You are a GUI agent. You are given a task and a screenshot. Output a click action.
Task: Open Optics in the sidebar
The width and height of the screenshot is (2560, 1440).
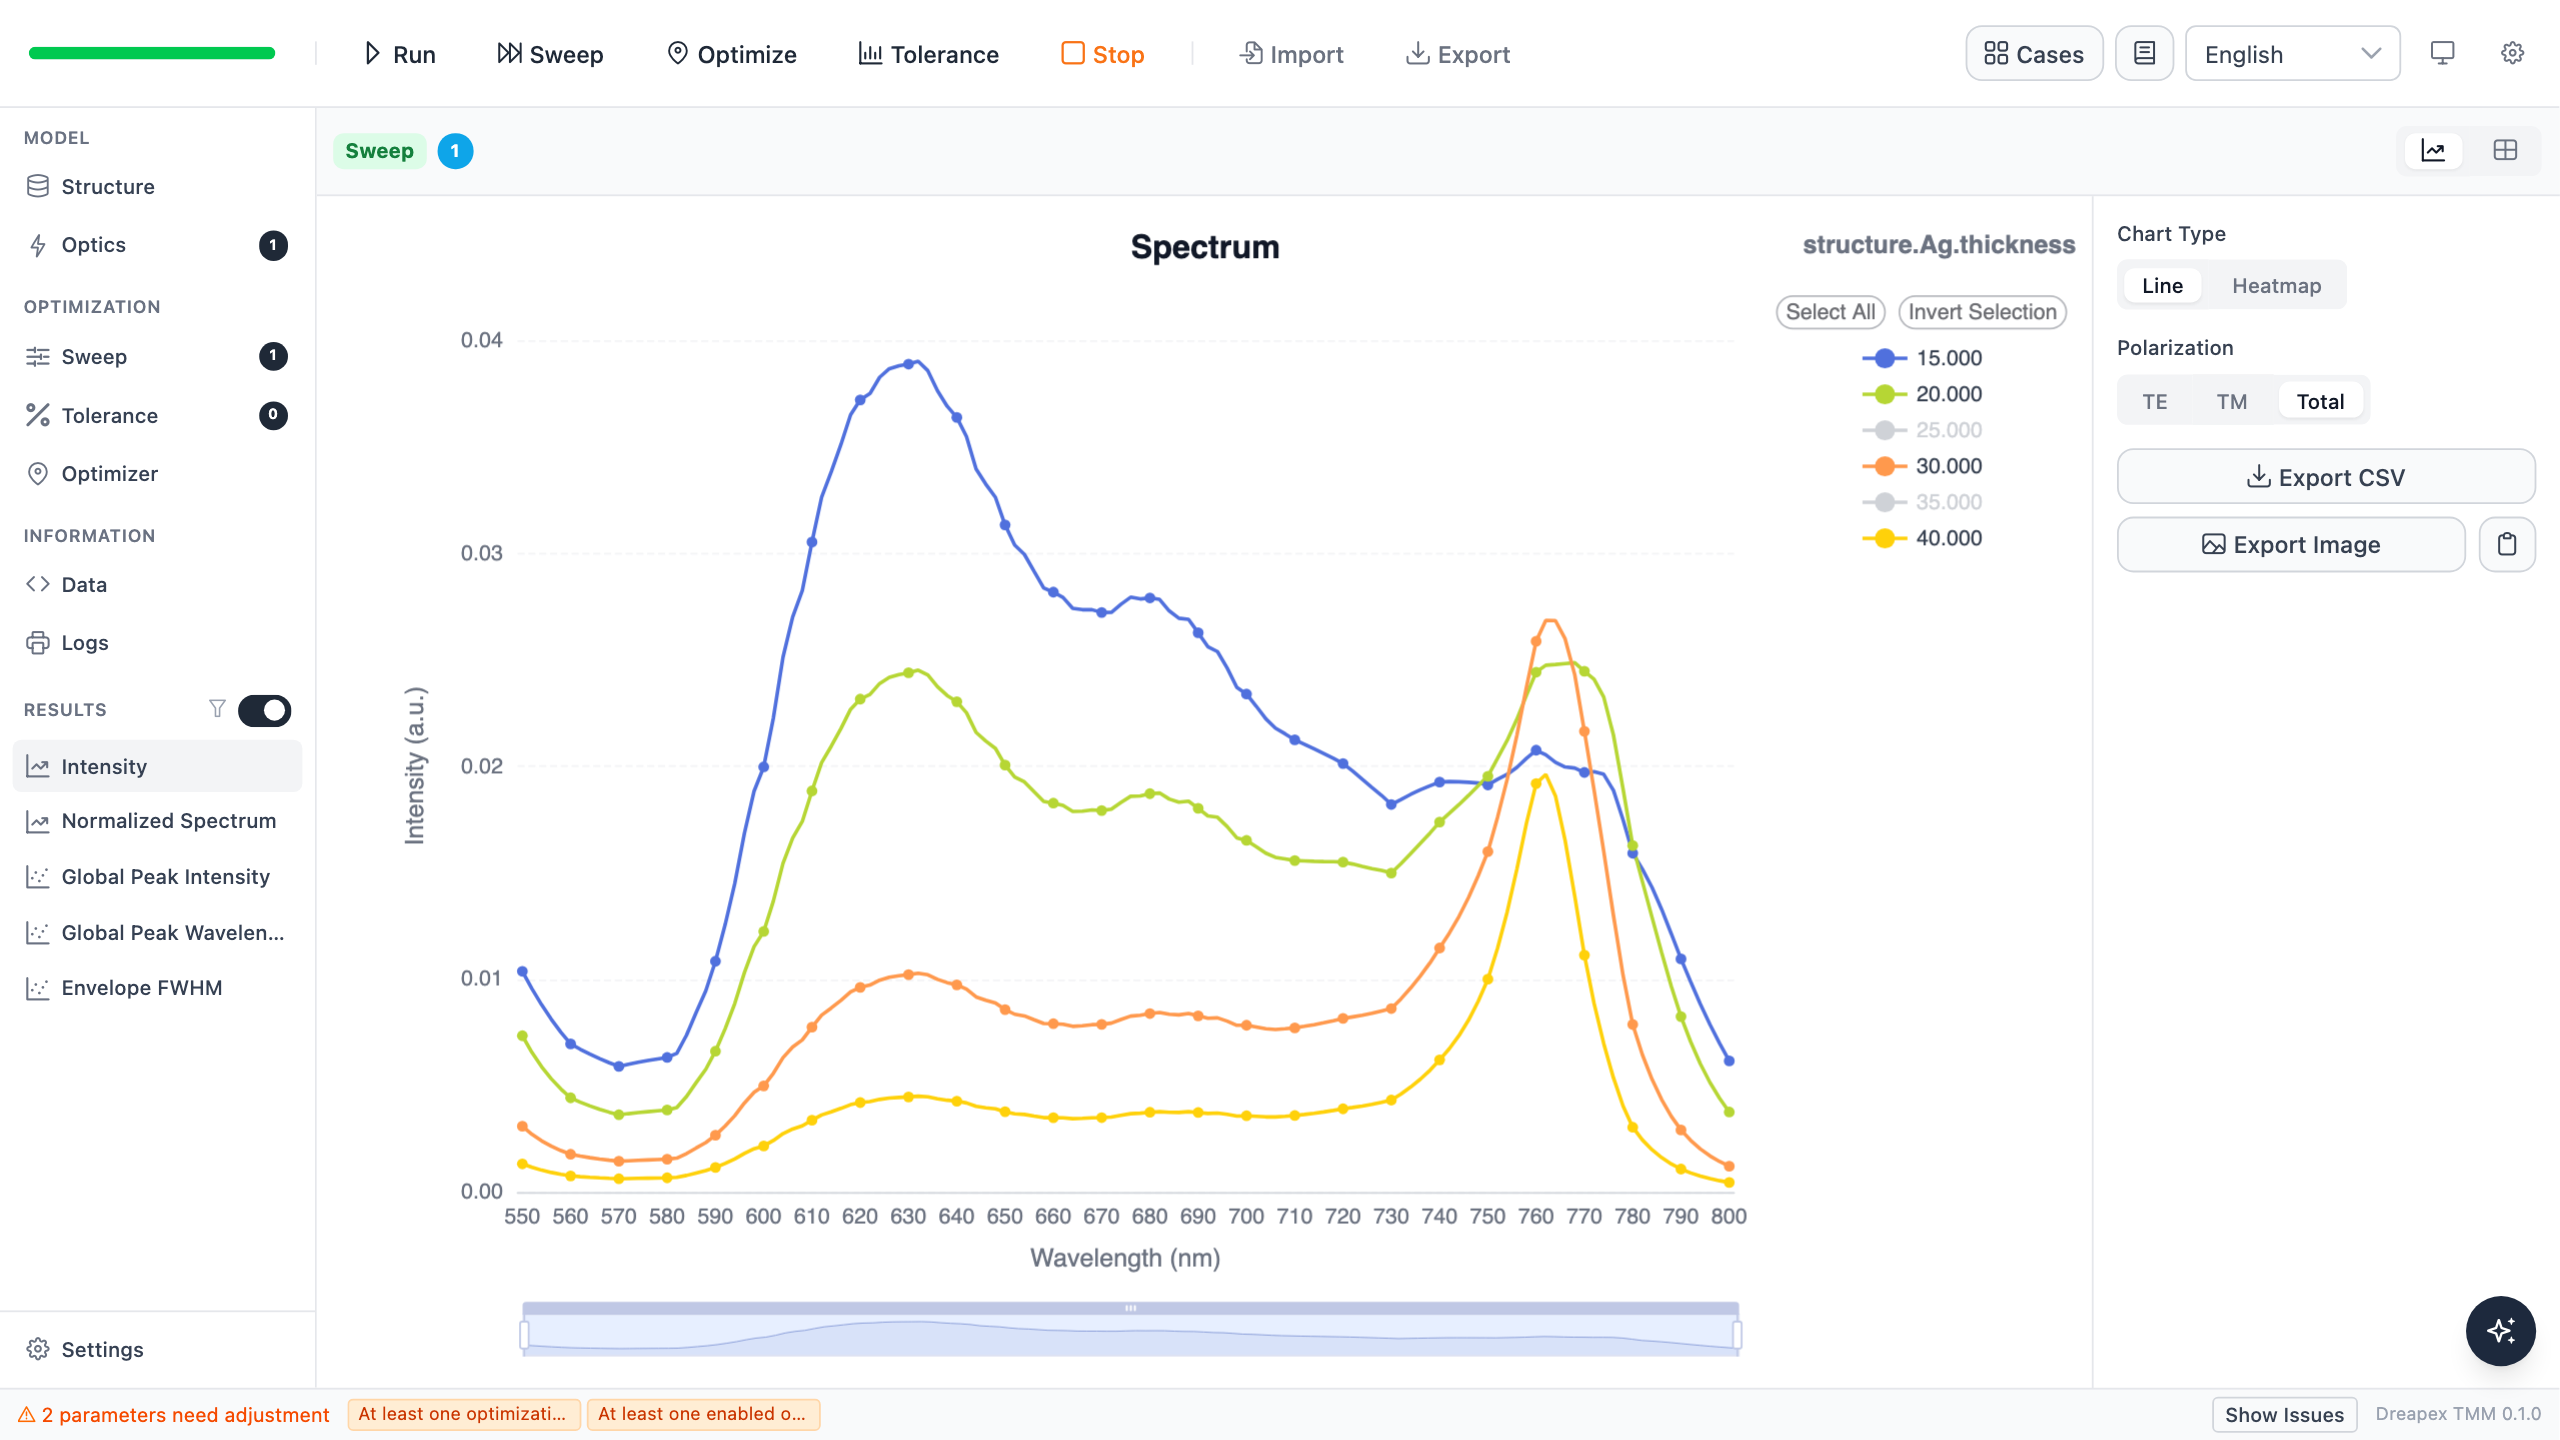157,245
